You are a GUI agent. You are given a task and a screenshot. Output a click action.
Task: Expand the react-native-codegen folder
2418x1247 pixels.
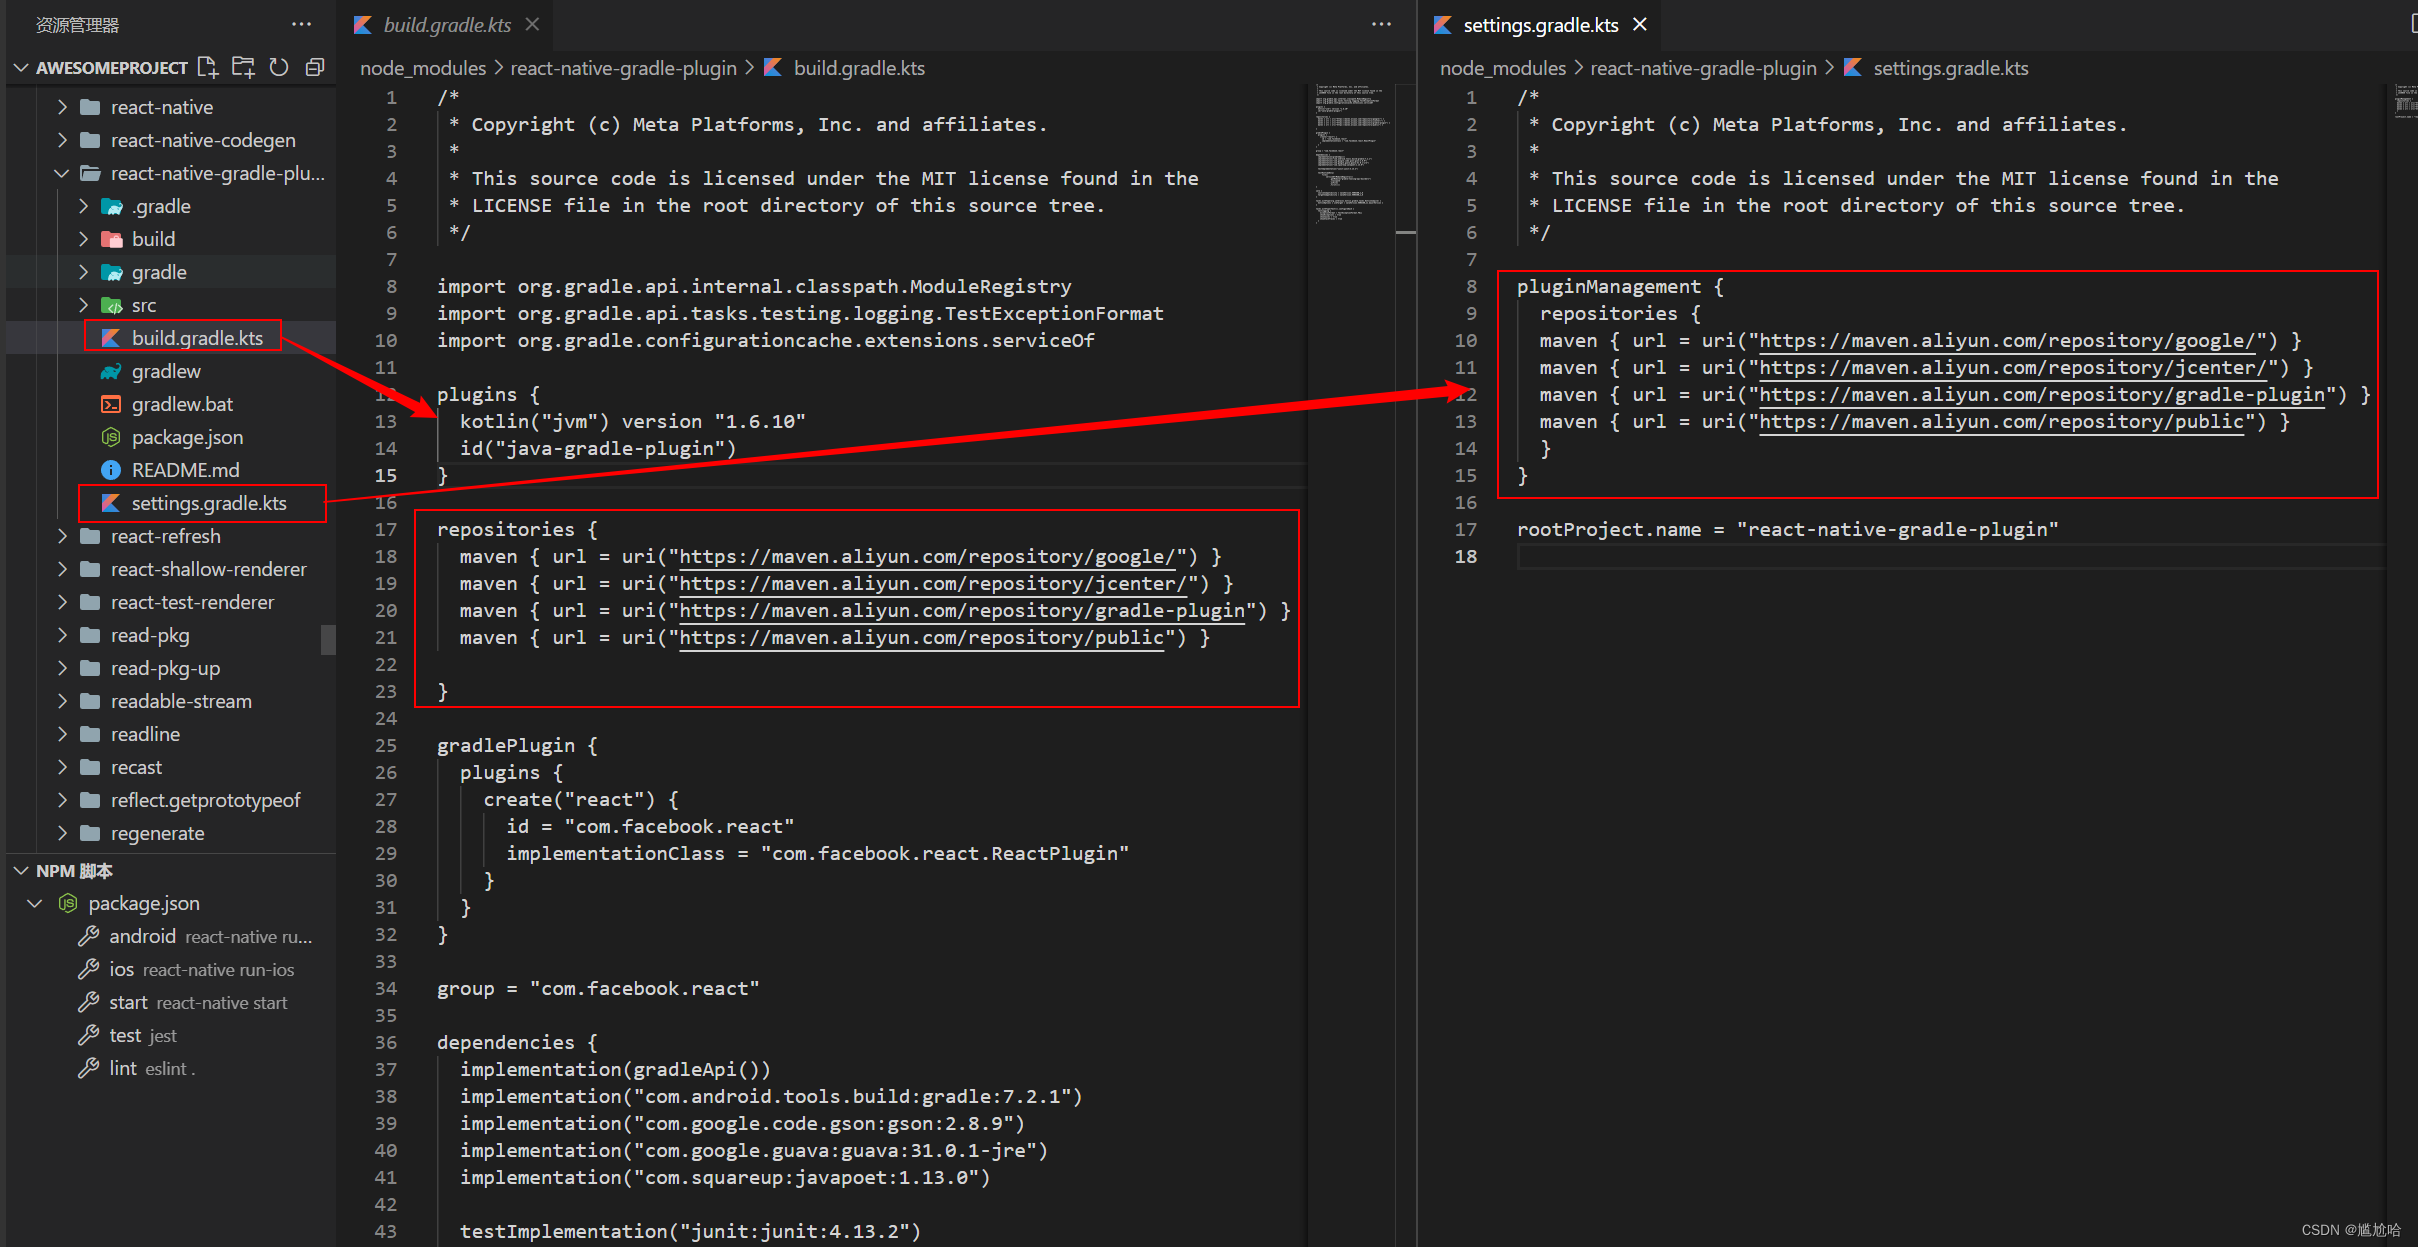pyautogui.click(x=203, y=140)
